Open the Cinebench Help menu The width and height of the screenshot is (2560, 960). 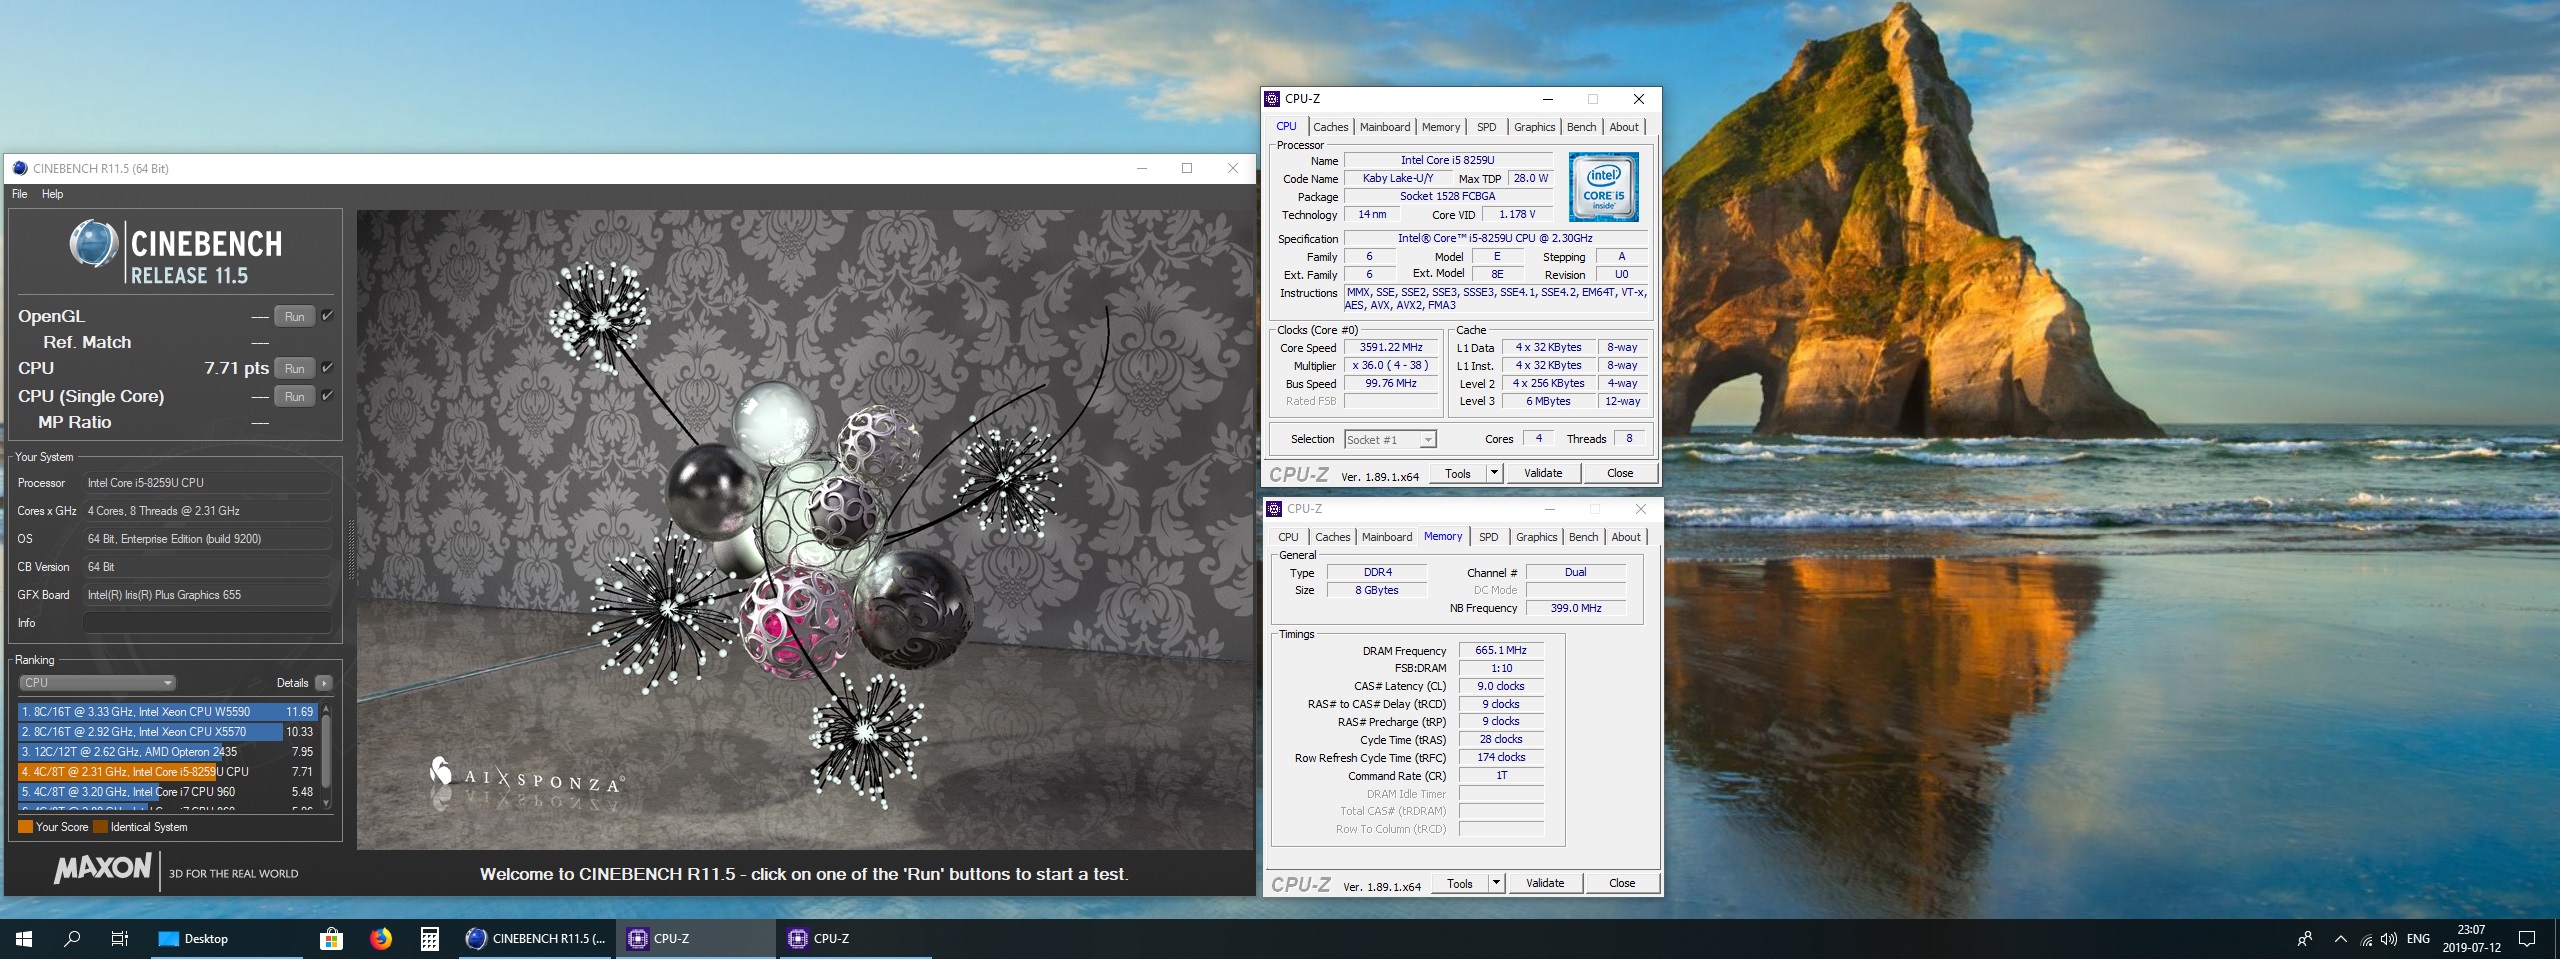pos(52,194)
